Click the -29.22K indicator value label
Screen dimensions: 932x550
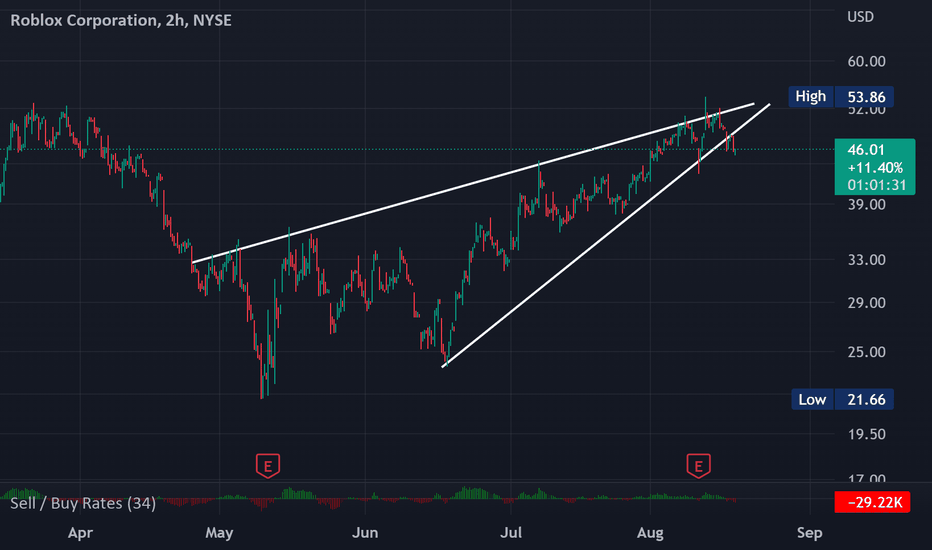(872, 502)
